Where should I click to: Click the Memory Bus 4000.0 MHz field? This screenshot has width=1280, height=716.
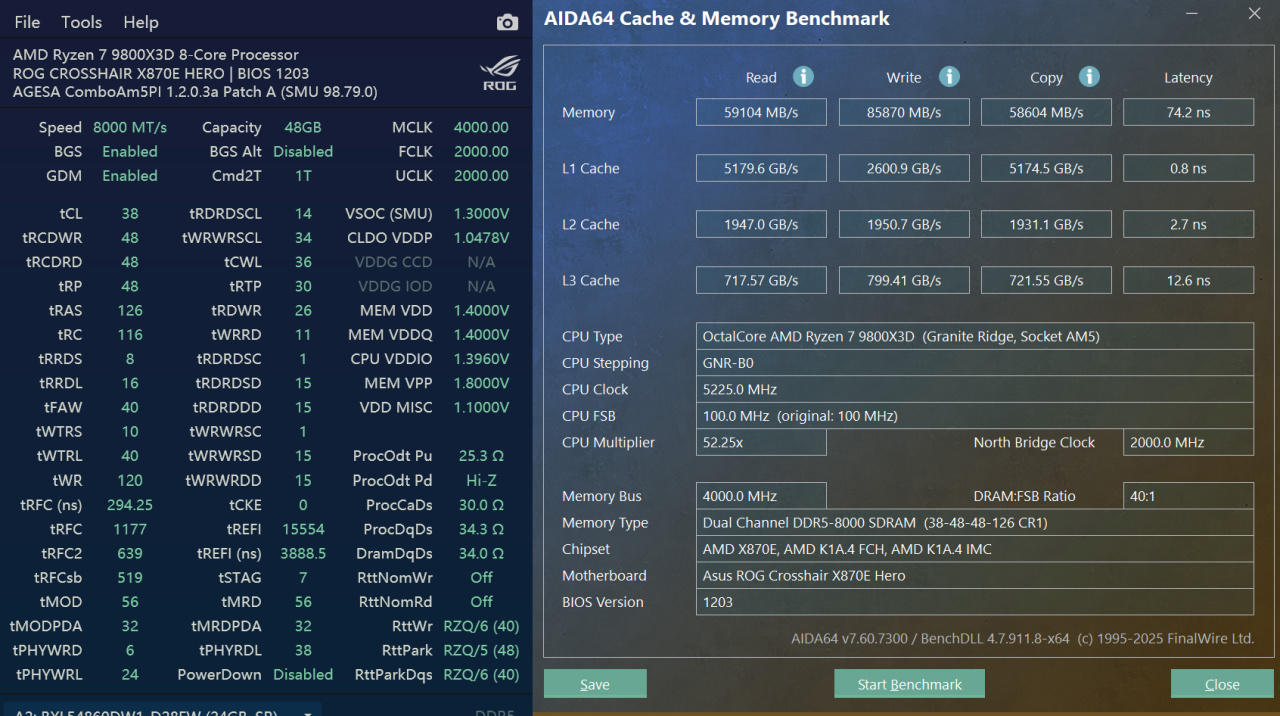tap(762, 496)
